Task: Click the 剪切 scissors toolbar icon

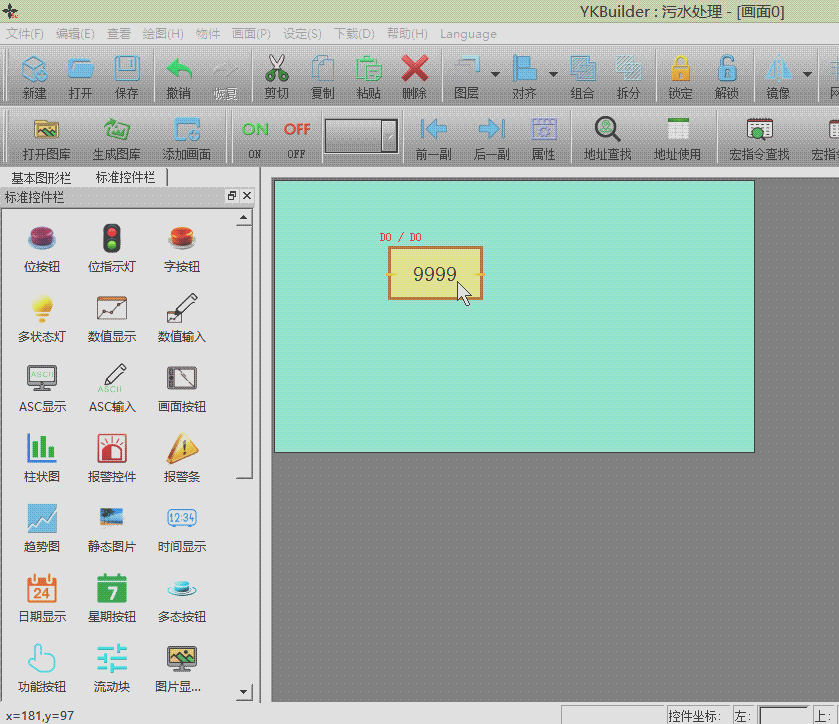Action: click(x=276, y=77)
